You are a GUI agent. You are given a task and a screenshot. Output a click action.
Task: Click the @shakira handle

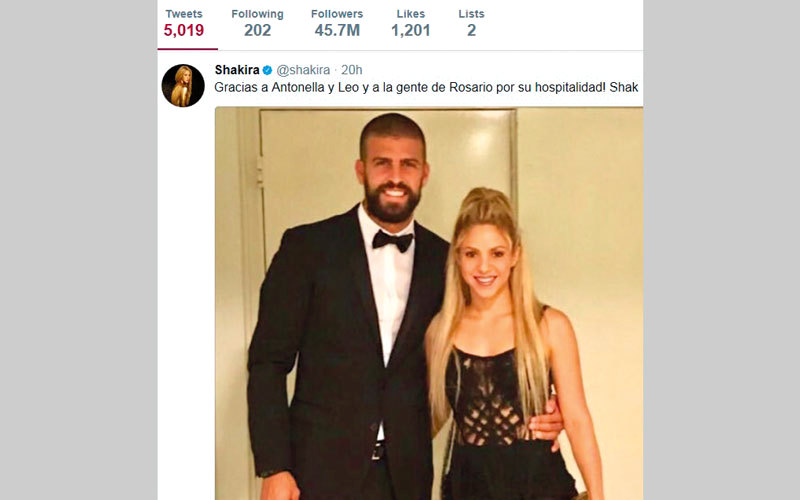pyautogui.click(x=303, y=70)
